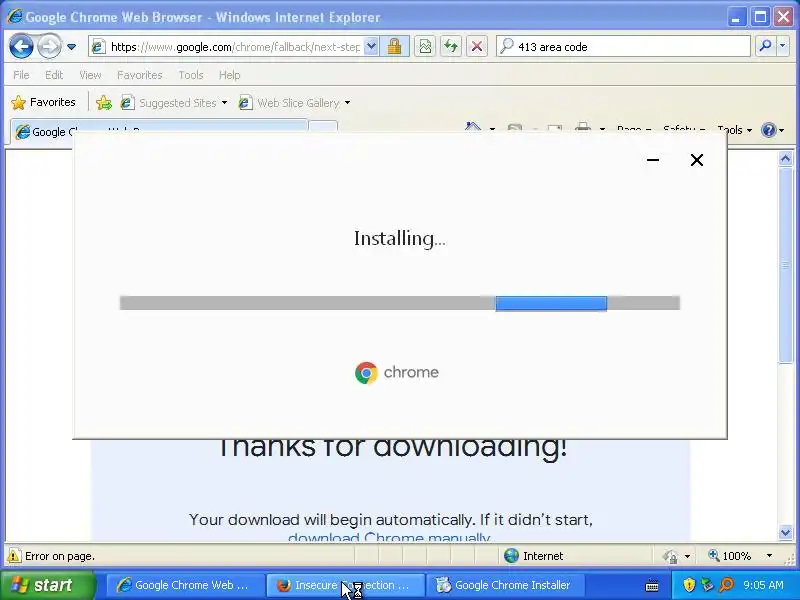Open the zoom level dropdown arrow
The width and height of the screenshot is (800, 600).
[769, 556]
